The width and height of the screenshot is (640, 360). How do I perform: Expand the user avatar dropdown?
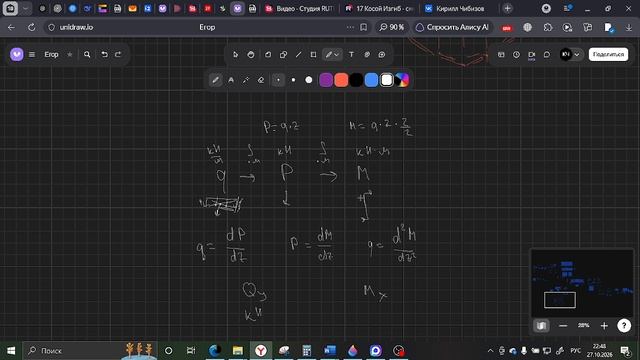pos(577,55)
